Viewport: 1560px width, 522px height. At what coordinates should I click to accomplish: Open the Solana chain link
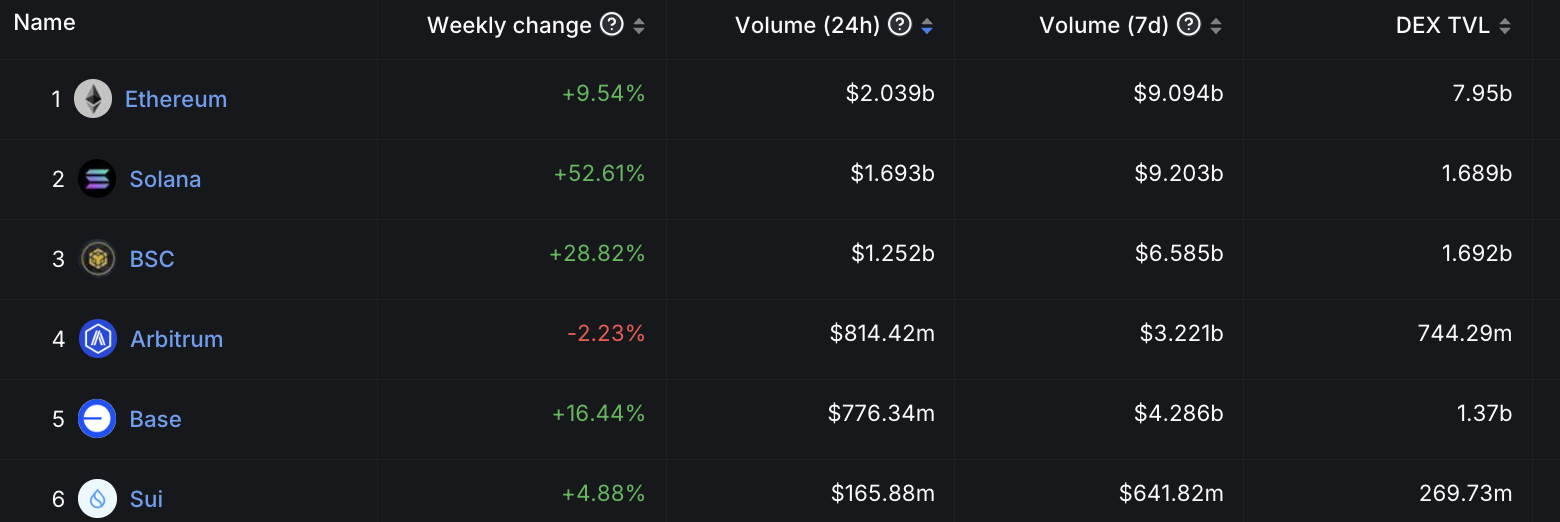pos(165,179)
